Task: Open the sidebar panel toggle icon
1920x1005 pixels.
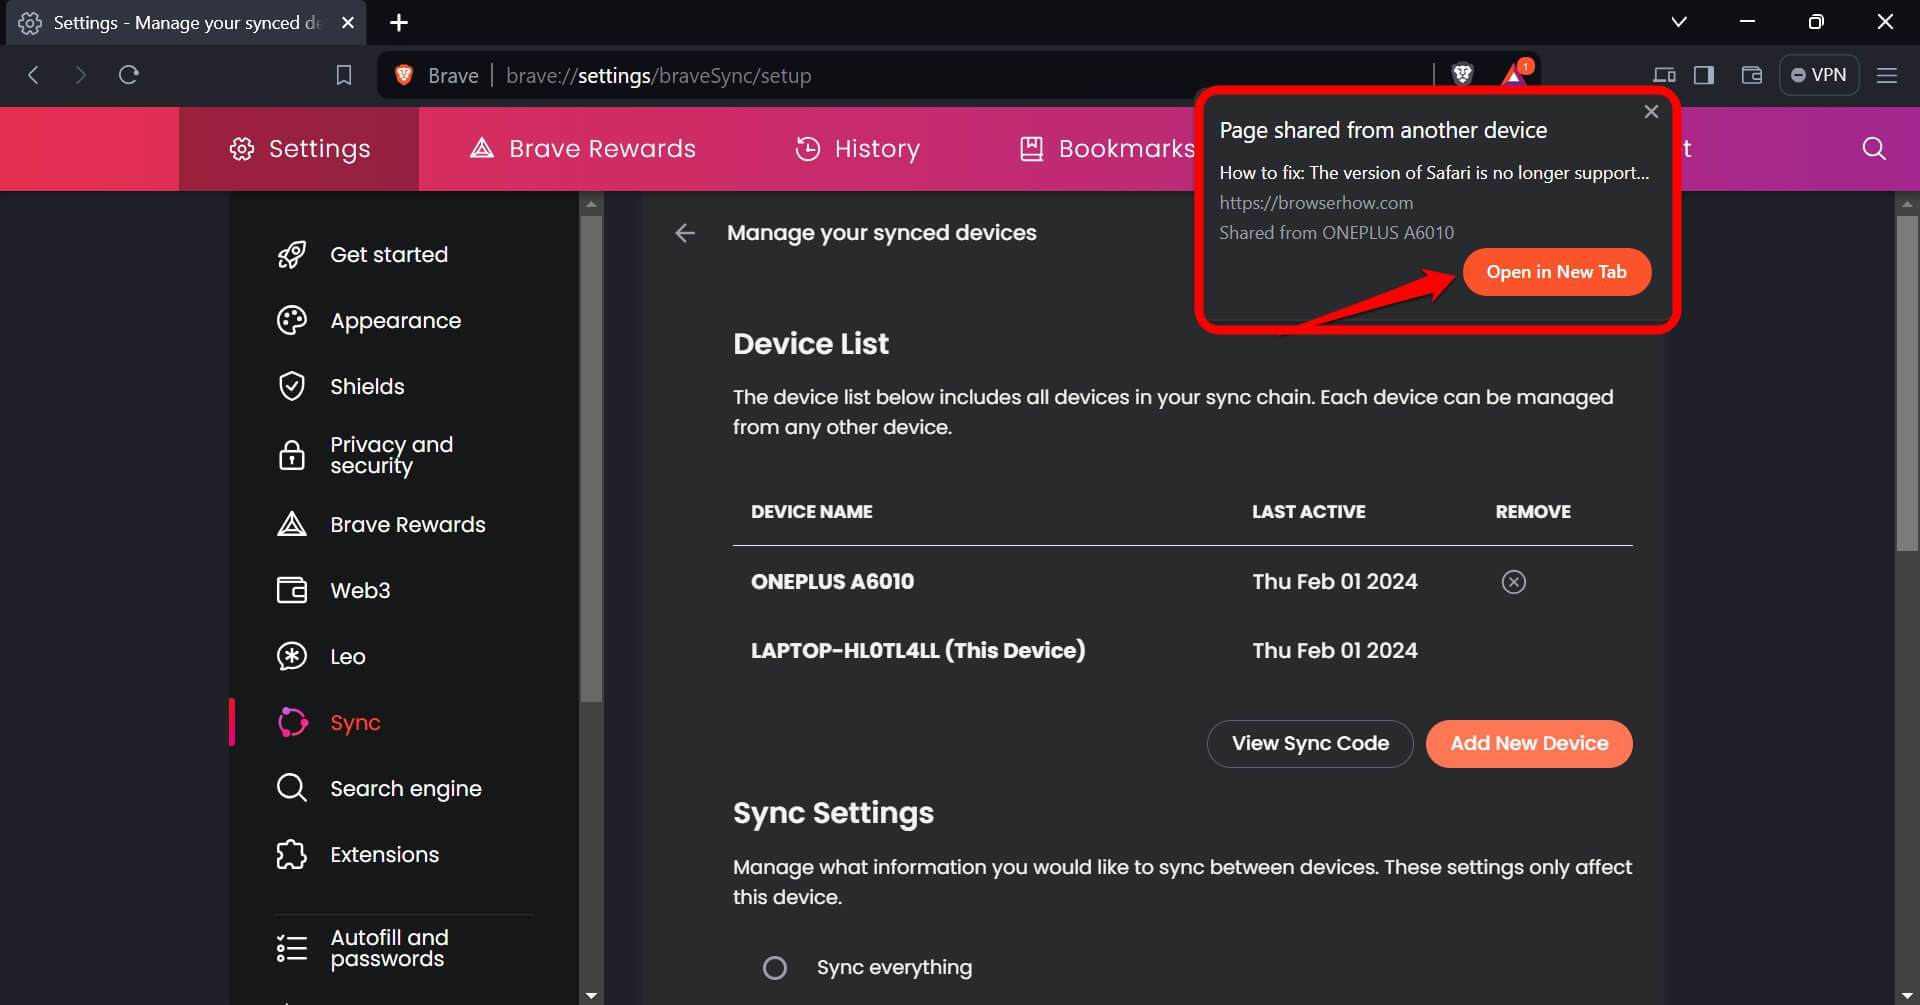Action: coord(1704,75)
